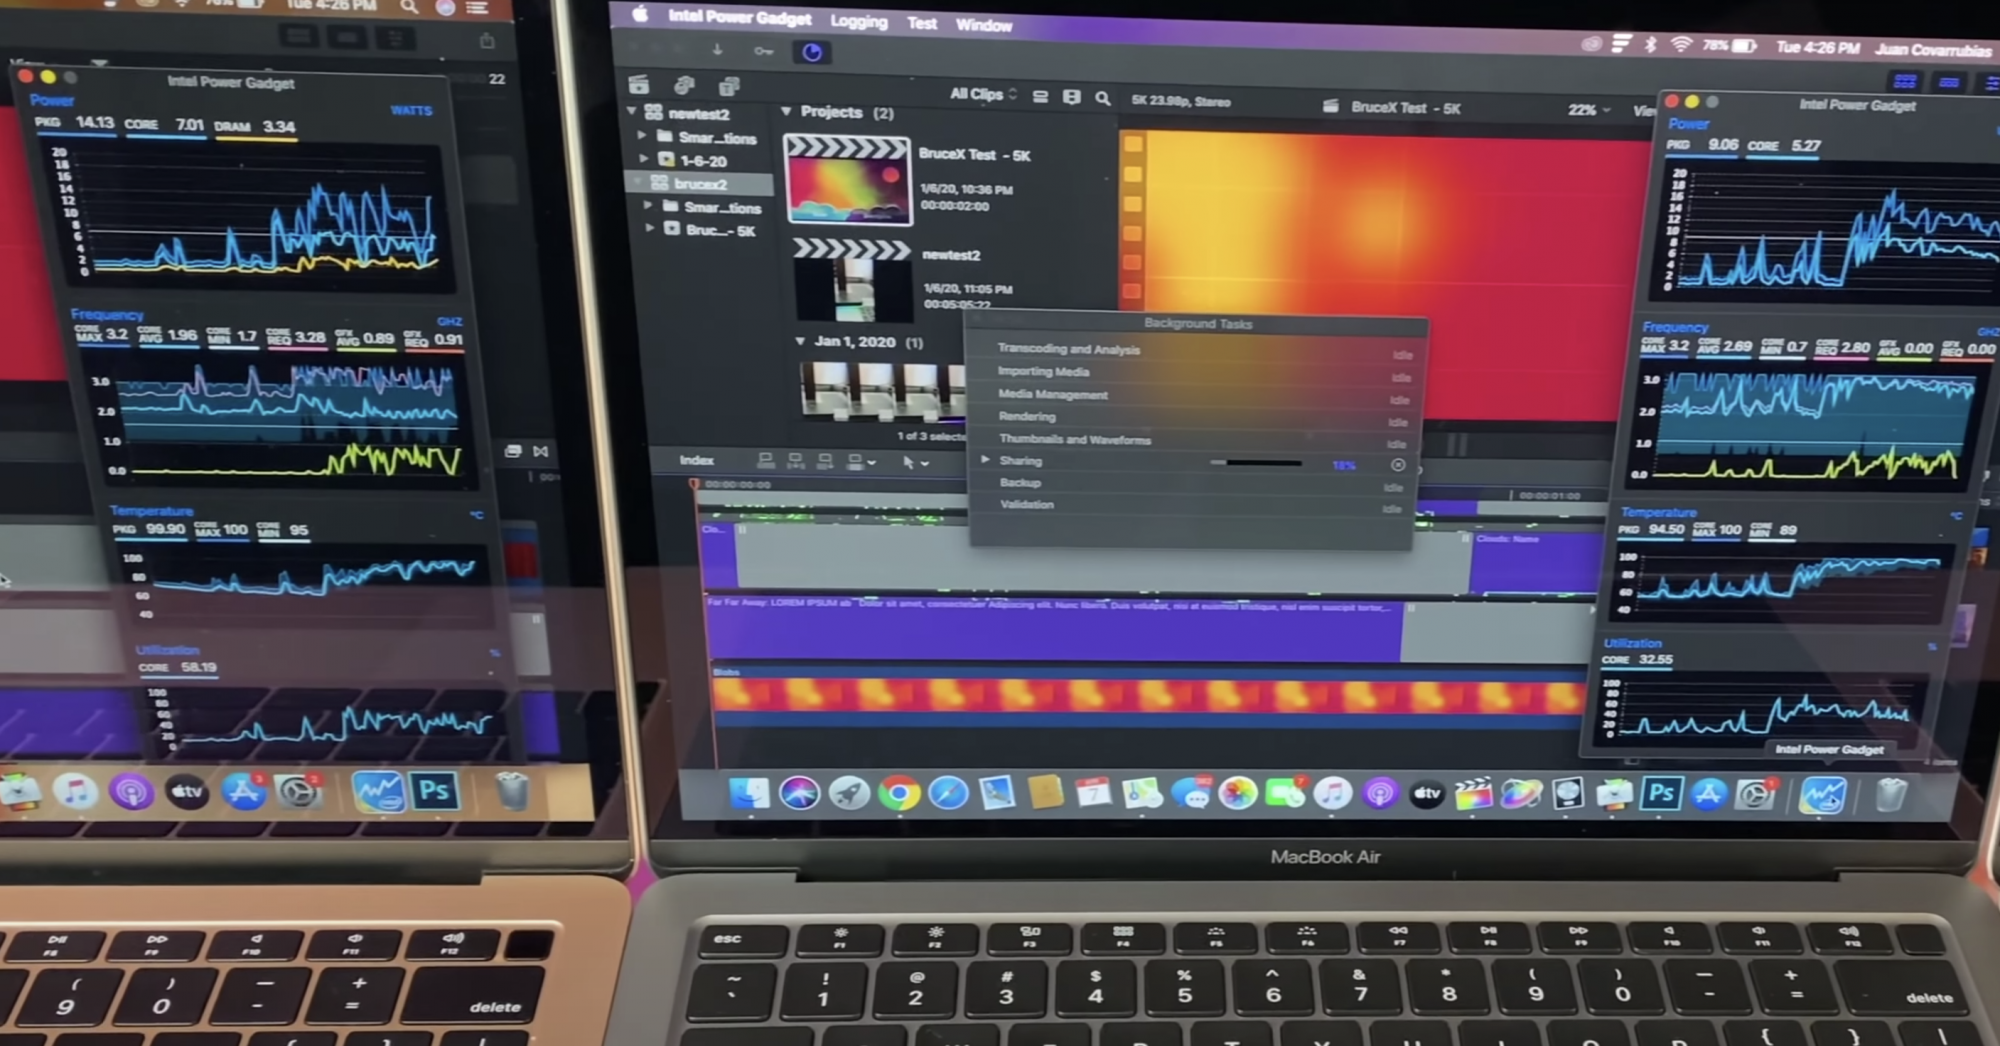This screenshot has height=1046, width=2000.
Task: Open Photoshop in the left MacBook dock
Action: point(434,791)
